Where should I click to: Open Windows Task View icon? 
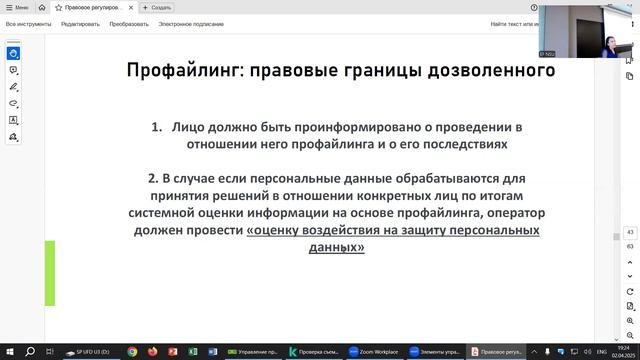pyautogui.click(x=49, y=352)
